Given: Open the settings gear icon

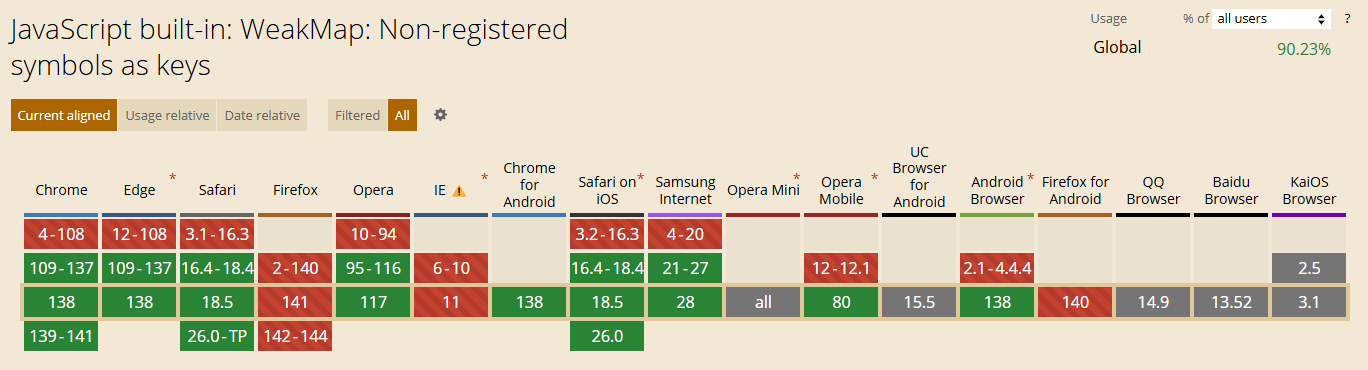Looking at the screenshot, I should pos(440,115).
